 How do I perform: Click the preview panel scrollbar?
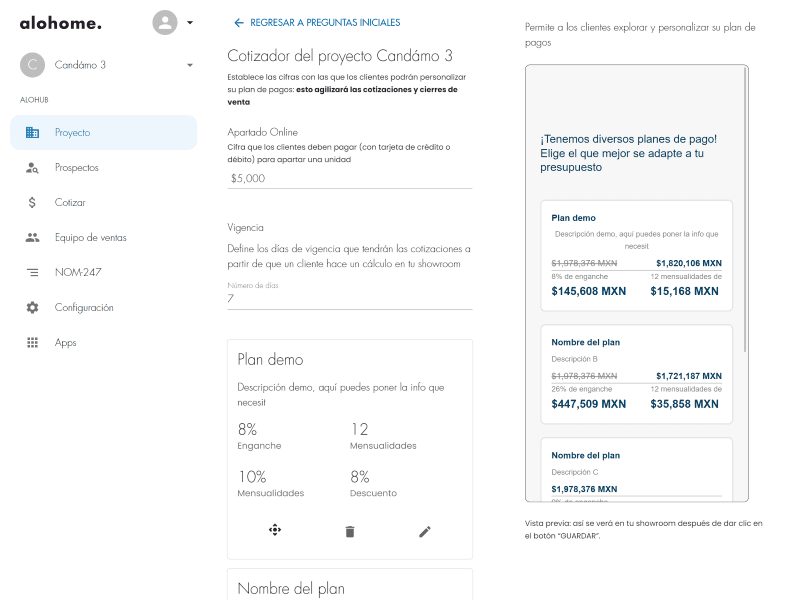tap(745, 209)
